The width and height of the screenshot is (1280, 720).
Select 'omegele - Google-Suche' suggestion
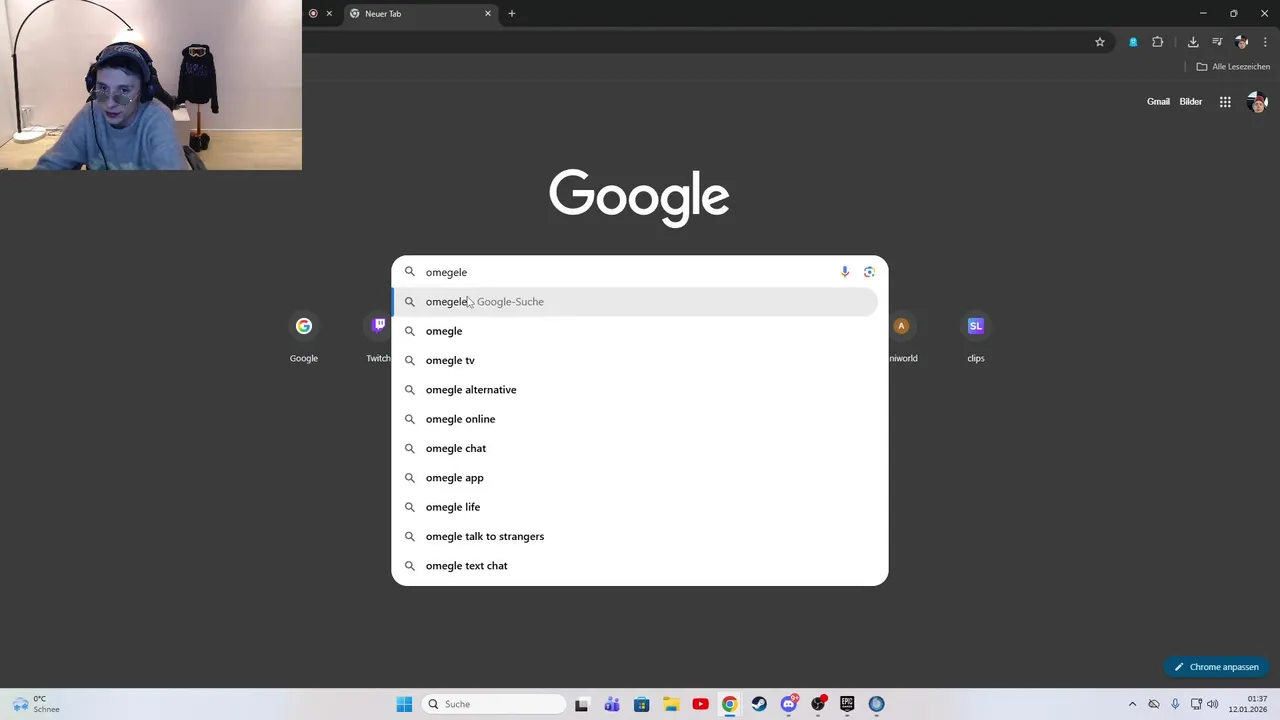635,301
